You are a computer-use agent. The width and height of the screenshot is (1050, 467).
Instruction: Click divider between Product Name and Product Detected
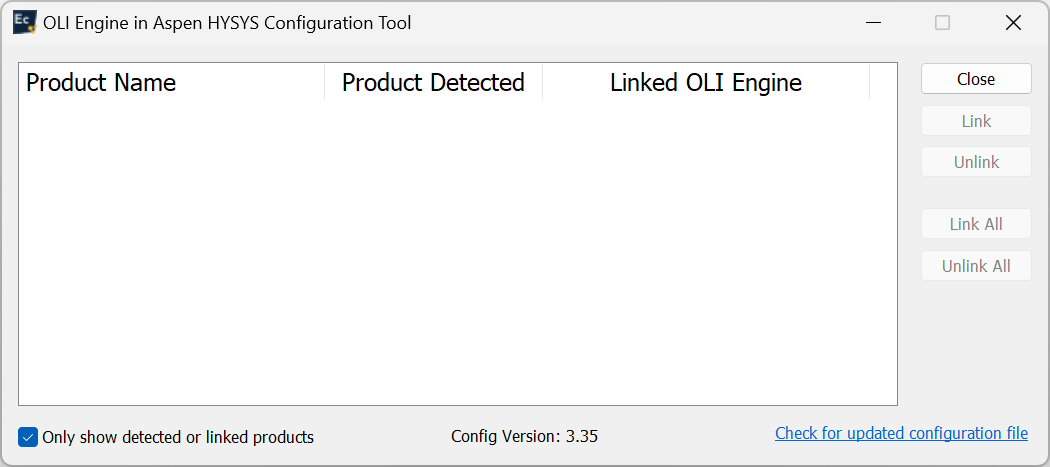click(x=325, y=83)
